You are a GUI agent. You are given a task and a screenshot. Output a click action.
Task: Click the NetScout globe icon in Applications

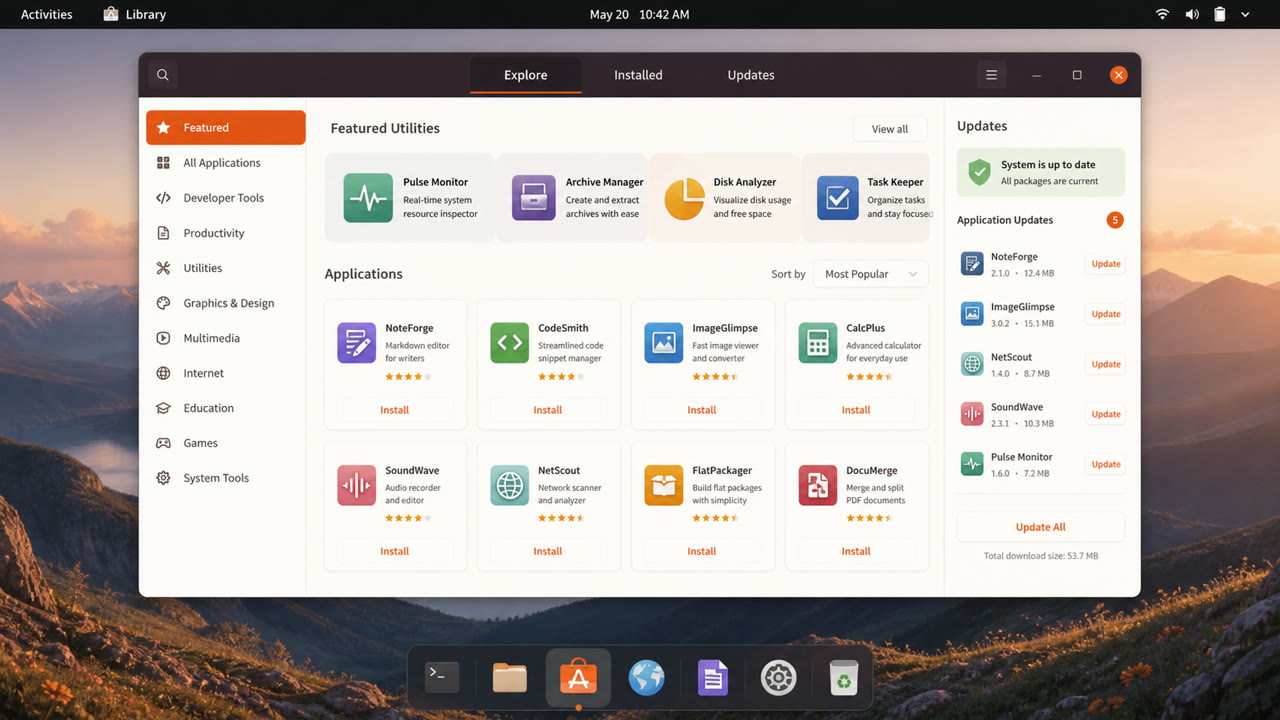tap(510, 485)
